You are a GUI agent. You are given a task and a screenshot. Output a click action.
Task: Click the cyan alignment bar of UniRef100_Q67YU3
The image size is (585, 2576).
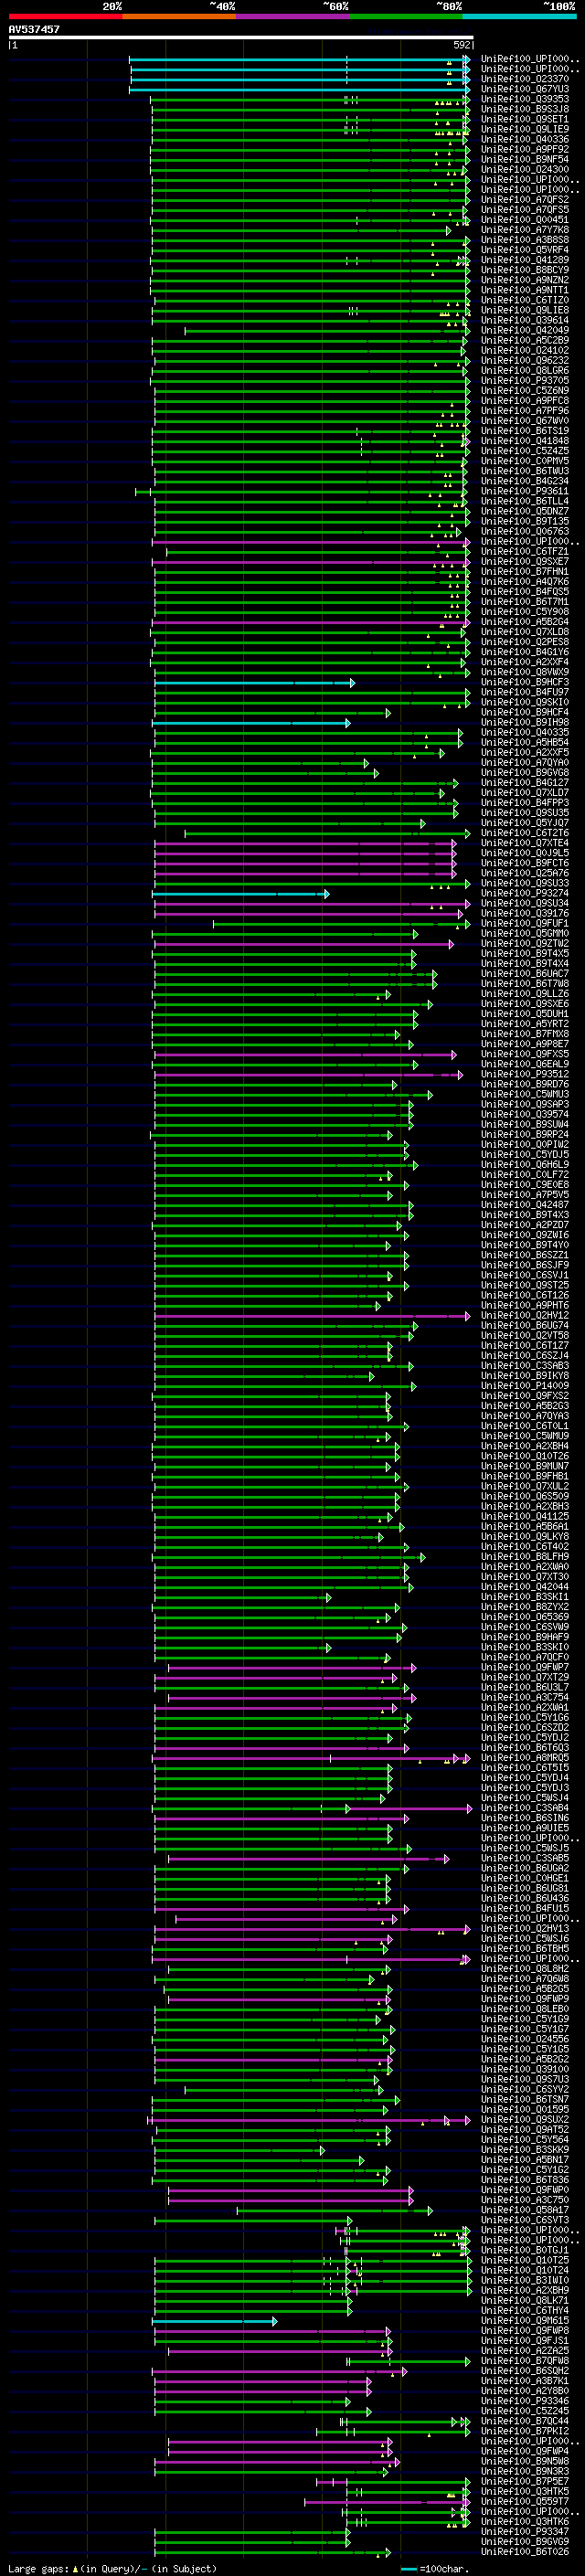coord(299,89)
